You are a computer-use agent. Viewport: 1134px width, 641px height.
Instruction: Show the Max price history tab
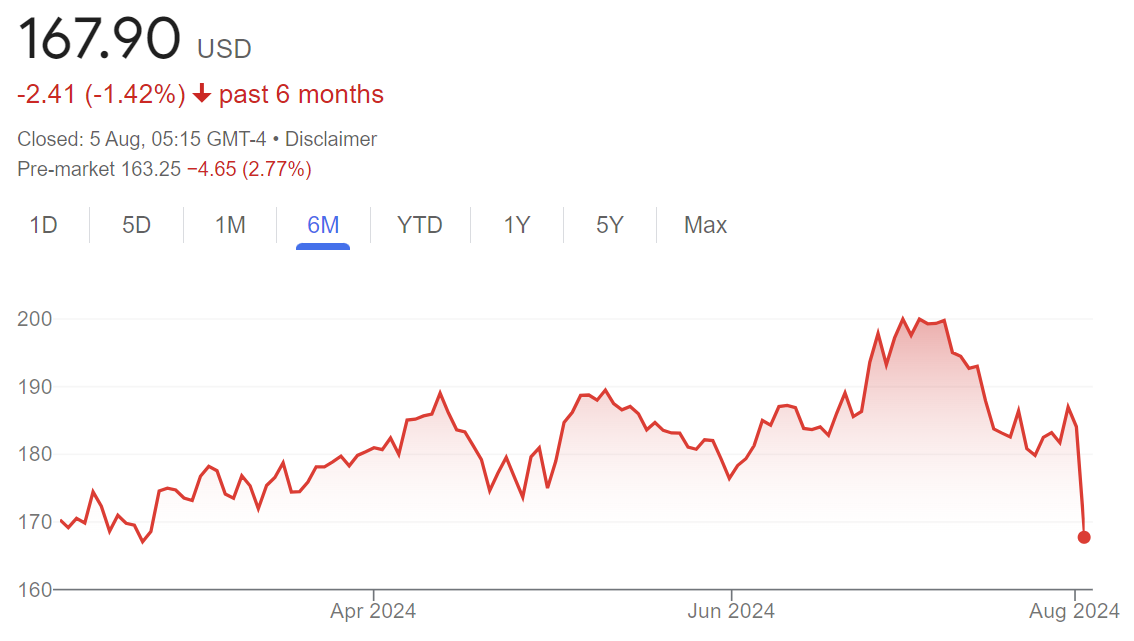tap(705, 225)
